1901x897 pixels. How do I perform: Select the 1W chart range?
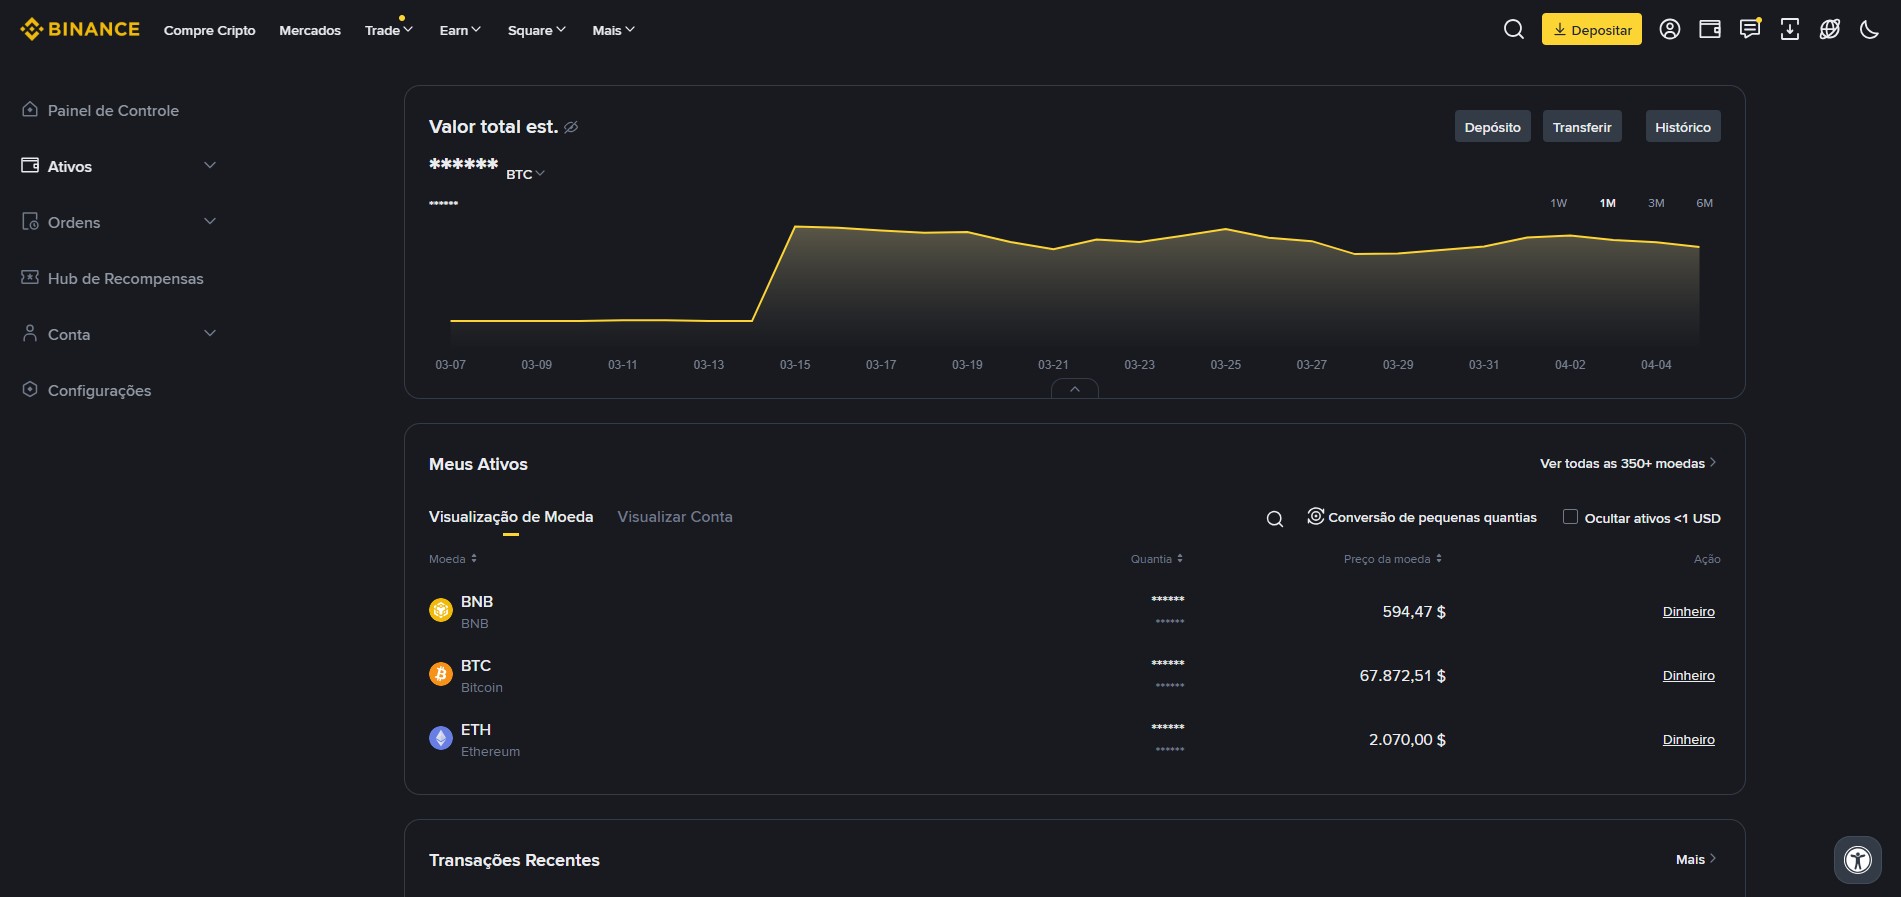[1559, 203]
